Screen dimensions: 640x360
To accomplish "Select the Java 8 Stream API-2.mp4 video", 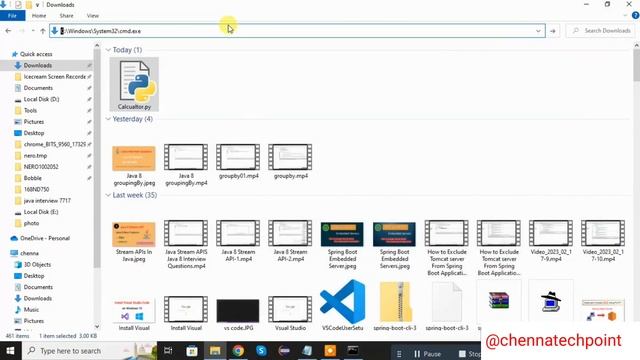I will [x=290, y=233].
